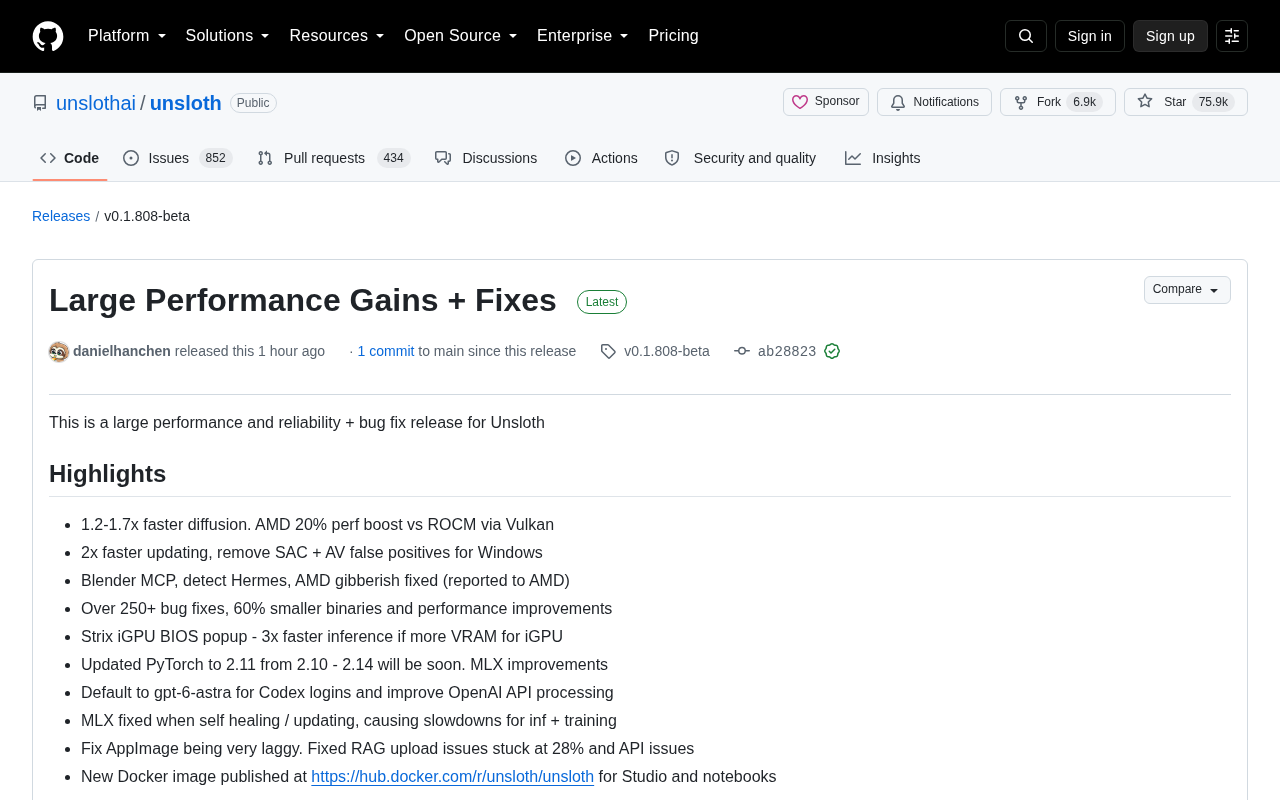This screenshot has width=1280, height=800.
Task: Click the release title Large Performance Gains + Fixes
Action: [303, 300]
